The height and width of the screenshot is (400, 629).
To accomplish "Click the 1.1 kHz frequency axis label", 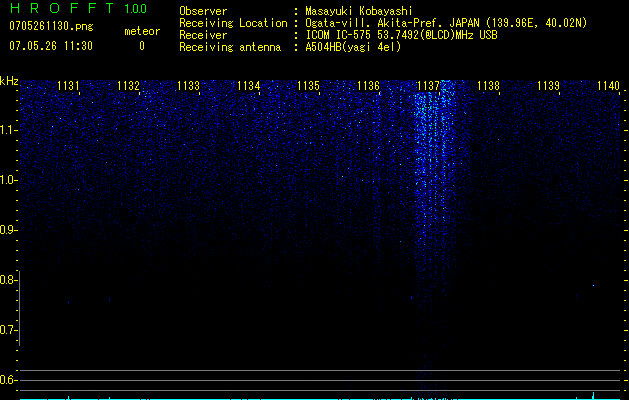I will (x=8, y=130).
